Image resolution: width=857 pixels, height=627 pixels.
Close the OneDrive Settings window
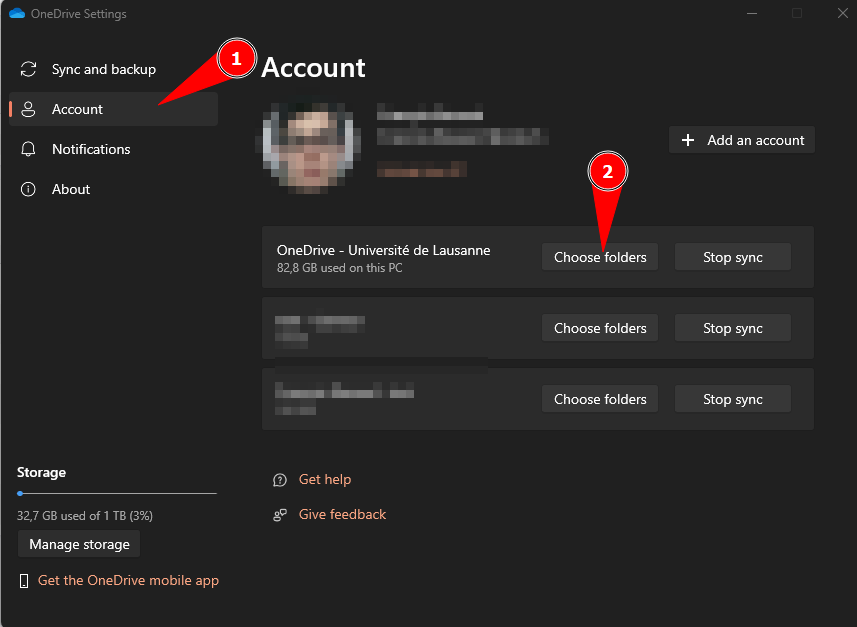point(838,14)
